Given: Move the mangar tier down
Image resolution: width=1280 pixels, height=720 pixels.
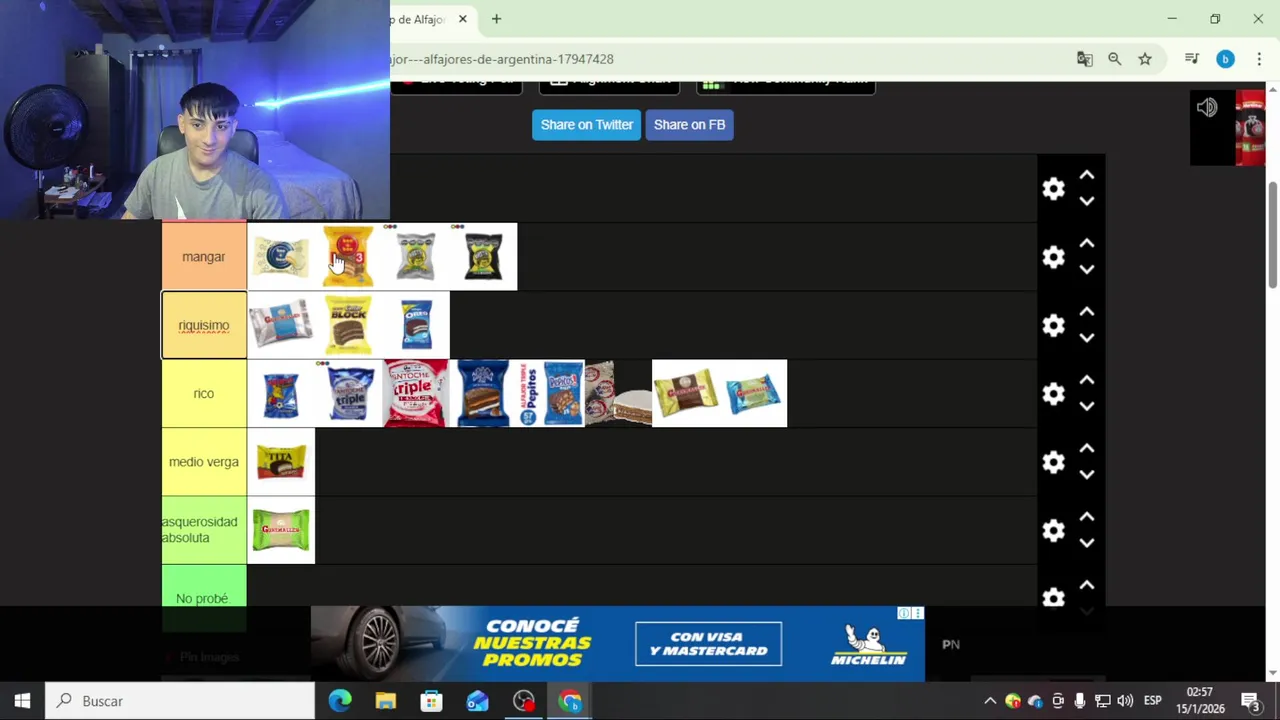Looking at the screenshot, I should [1087, 269].
